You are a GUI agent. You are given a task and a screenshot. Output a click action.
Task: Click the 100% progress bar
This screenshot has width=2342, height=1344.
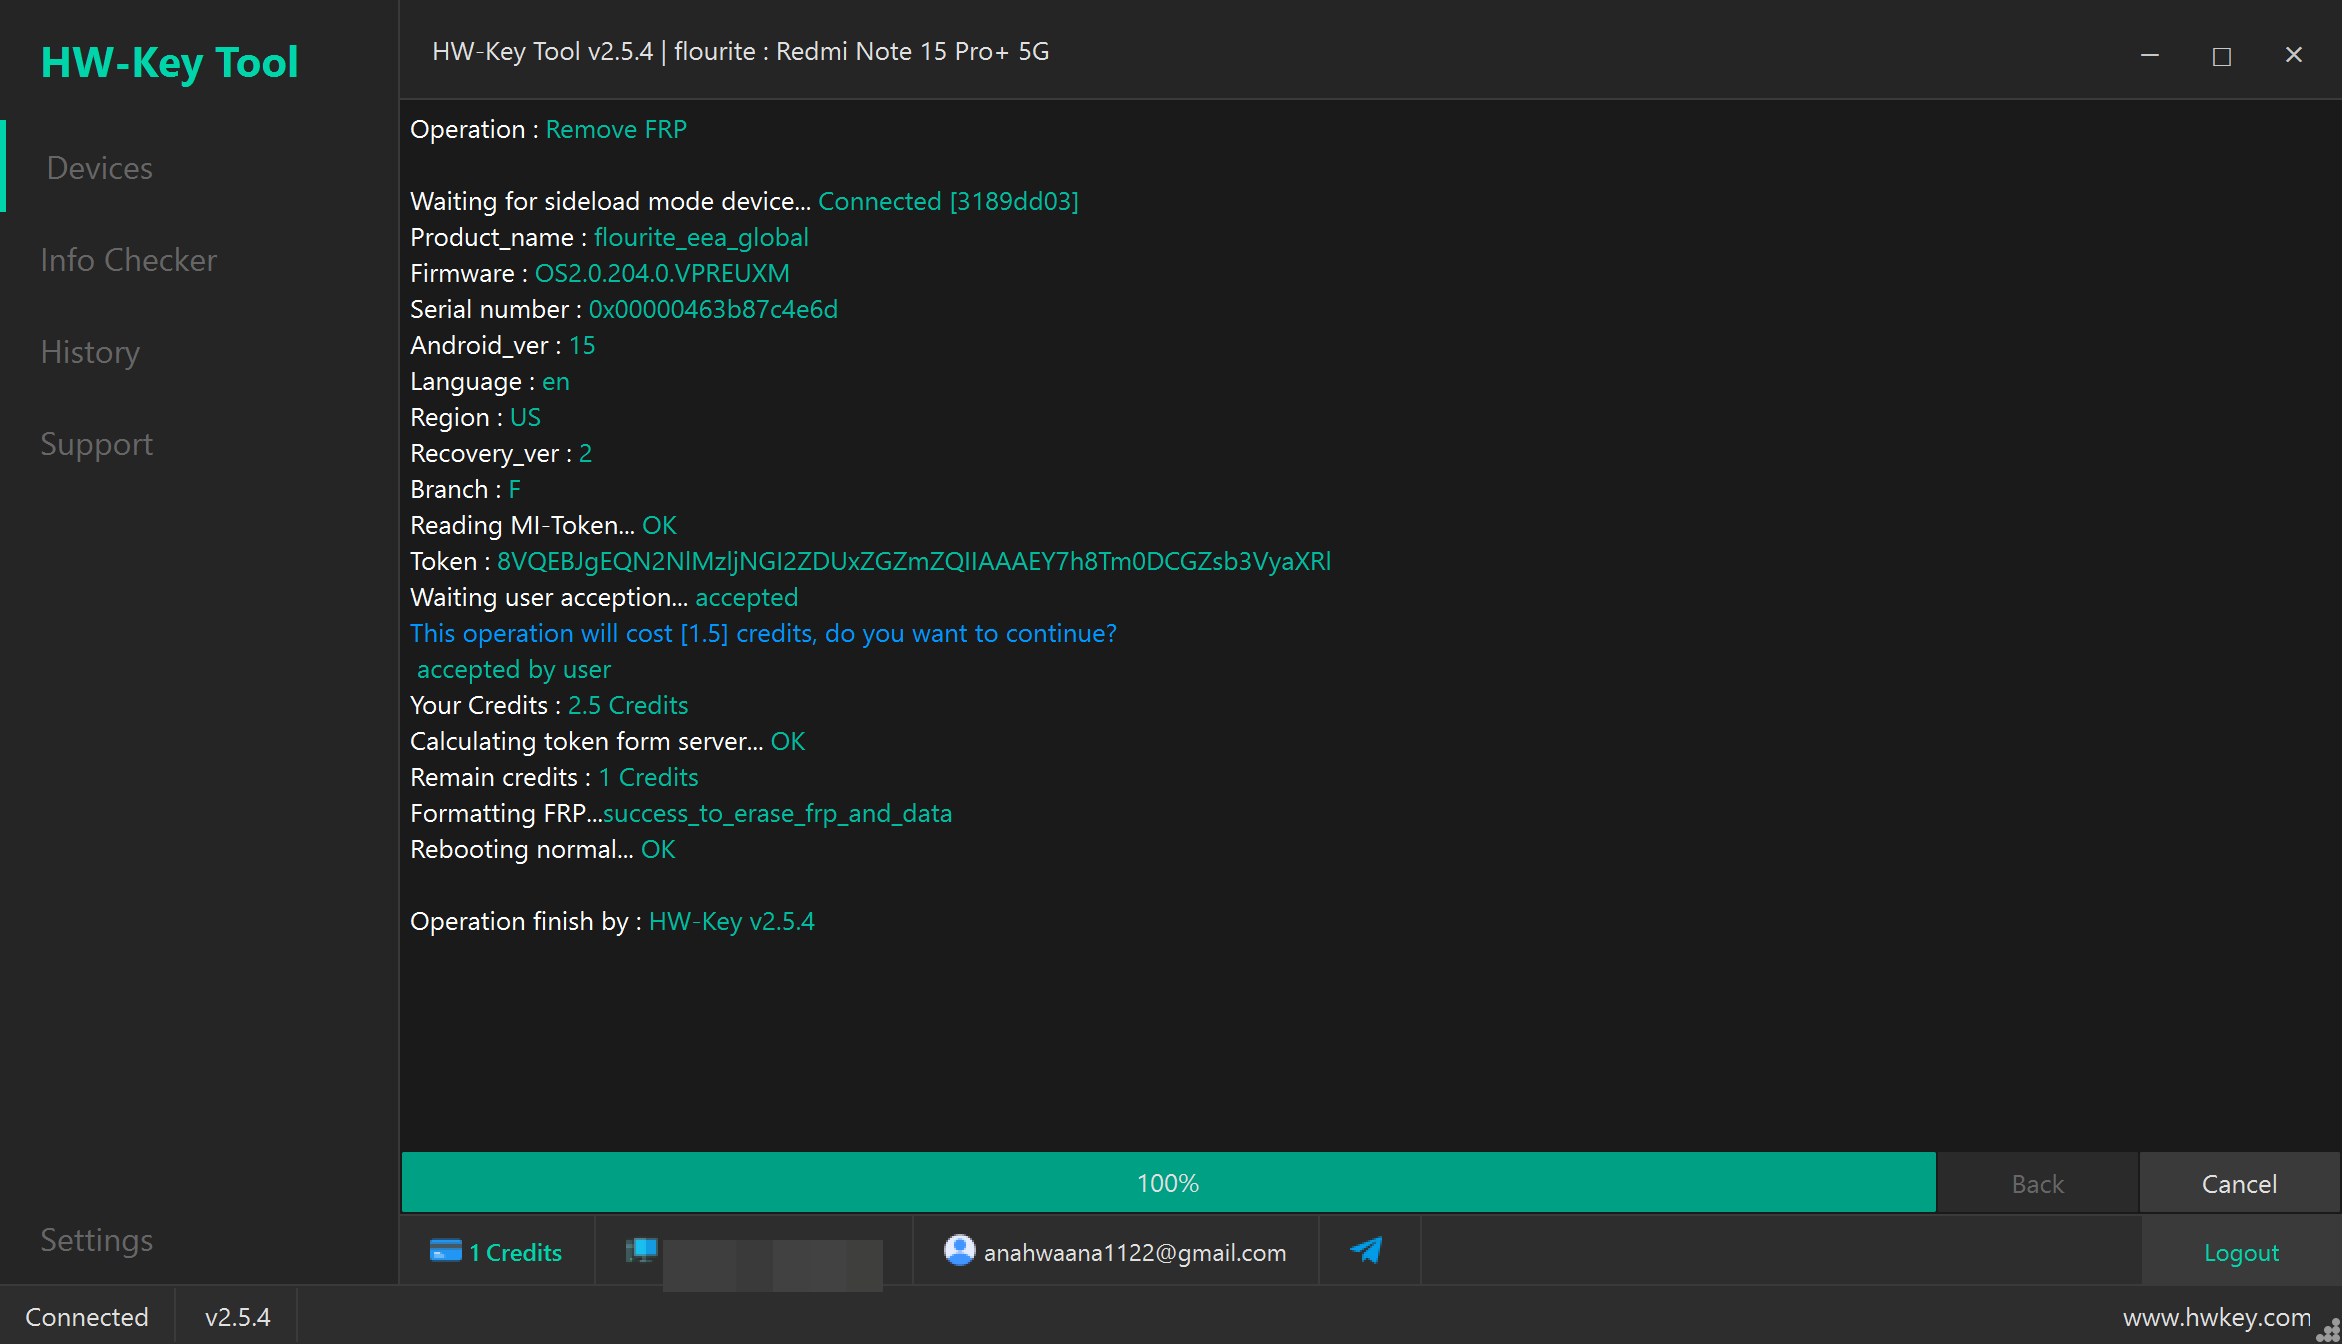1168,1183
